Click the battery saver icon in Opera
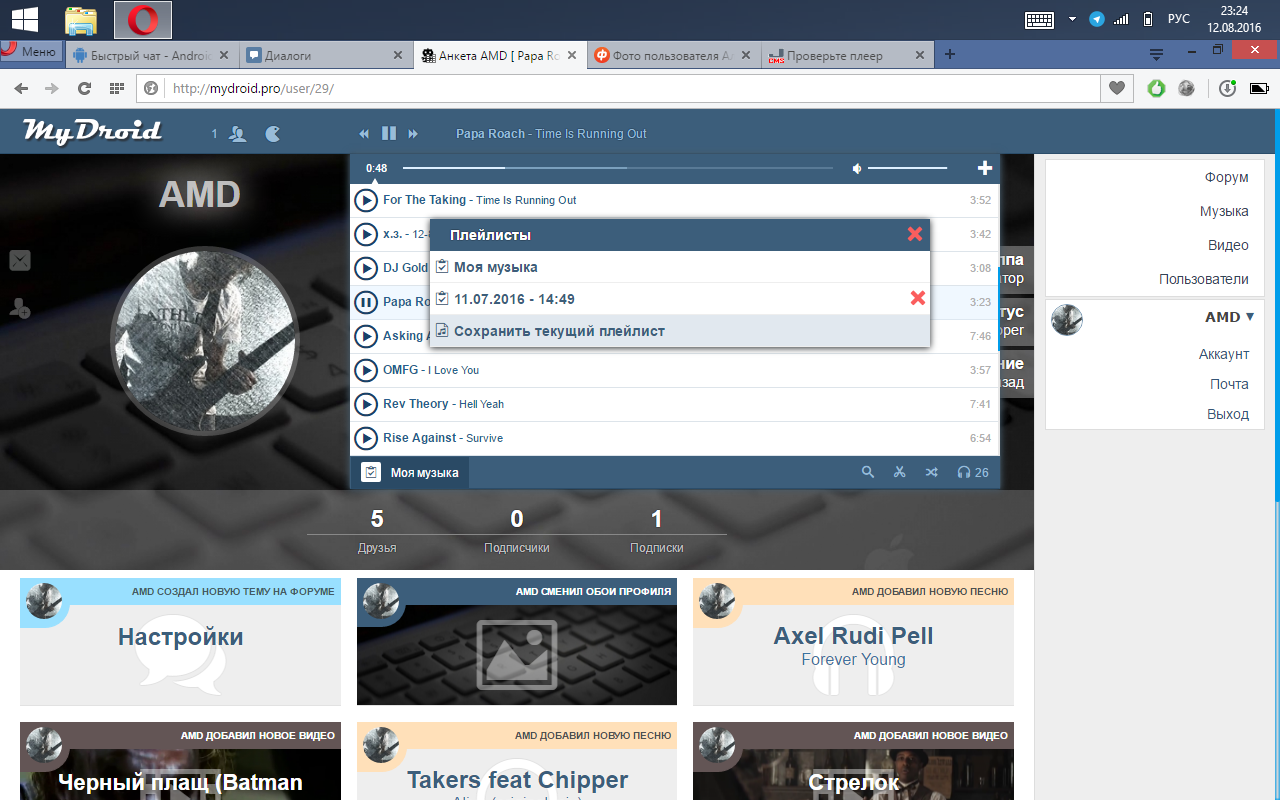This screenshot has width=1280, height=800. coord(1258,88)
